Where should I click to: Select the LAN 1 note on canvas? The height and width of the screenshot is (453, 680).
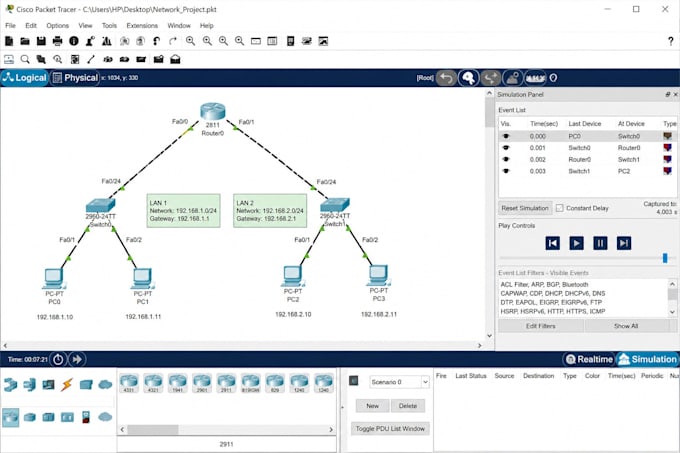pos(183,211)
